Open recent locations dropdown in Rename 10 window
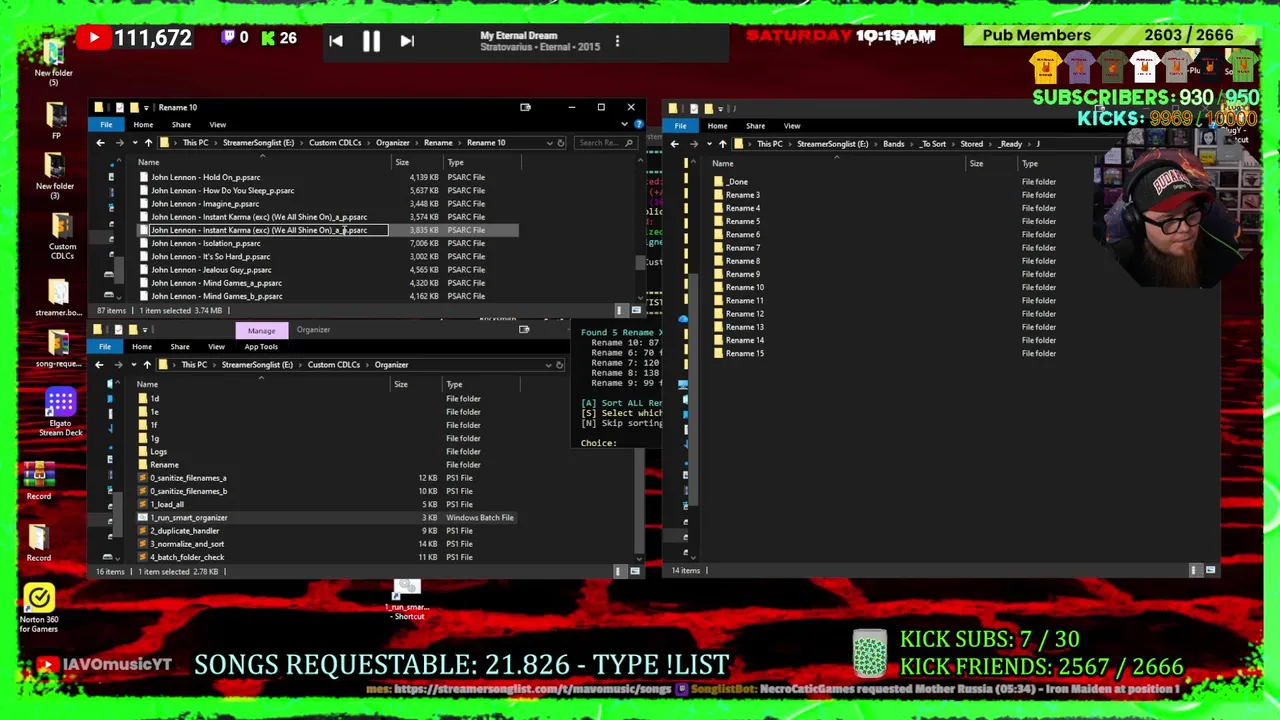The image size is (1280, 720). pos(134,143)
